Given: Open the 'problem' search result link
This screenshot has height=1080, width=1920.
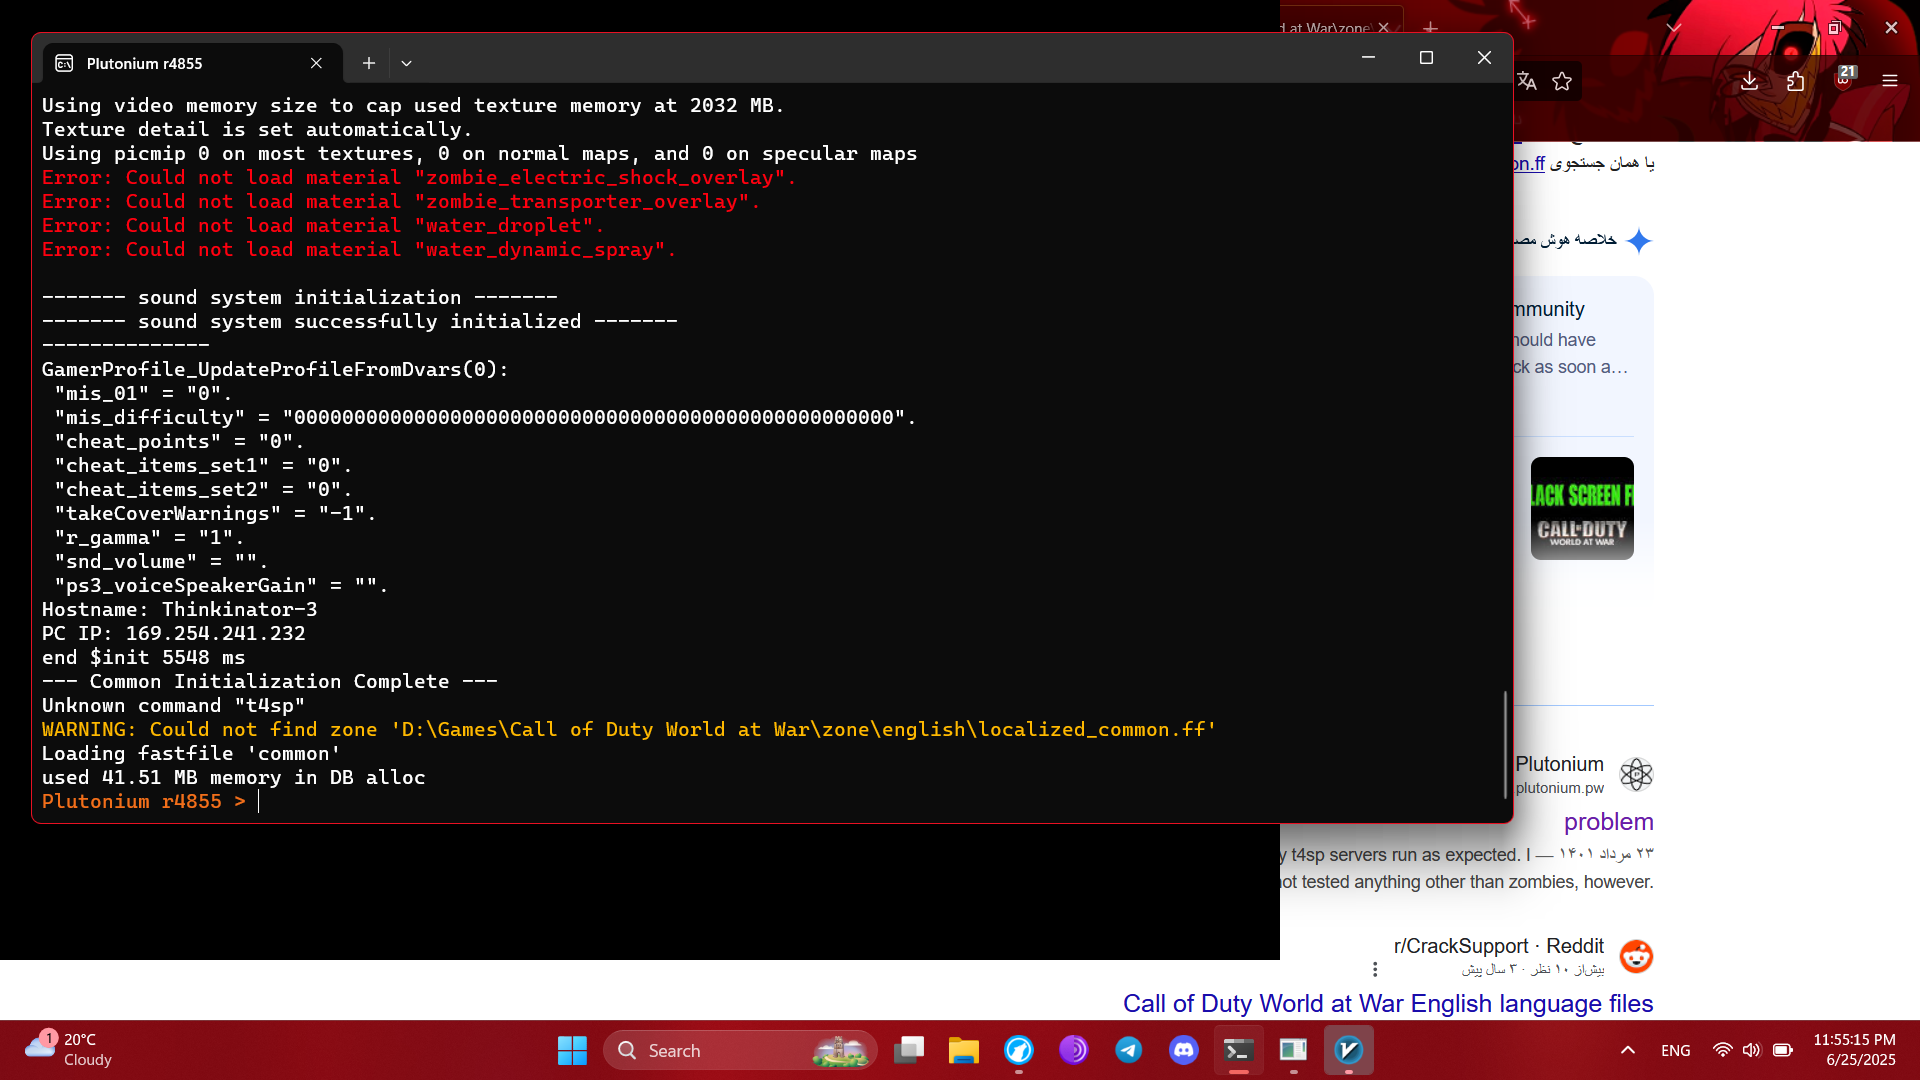Looking at the screenshot, I should tap(1608, 822).
